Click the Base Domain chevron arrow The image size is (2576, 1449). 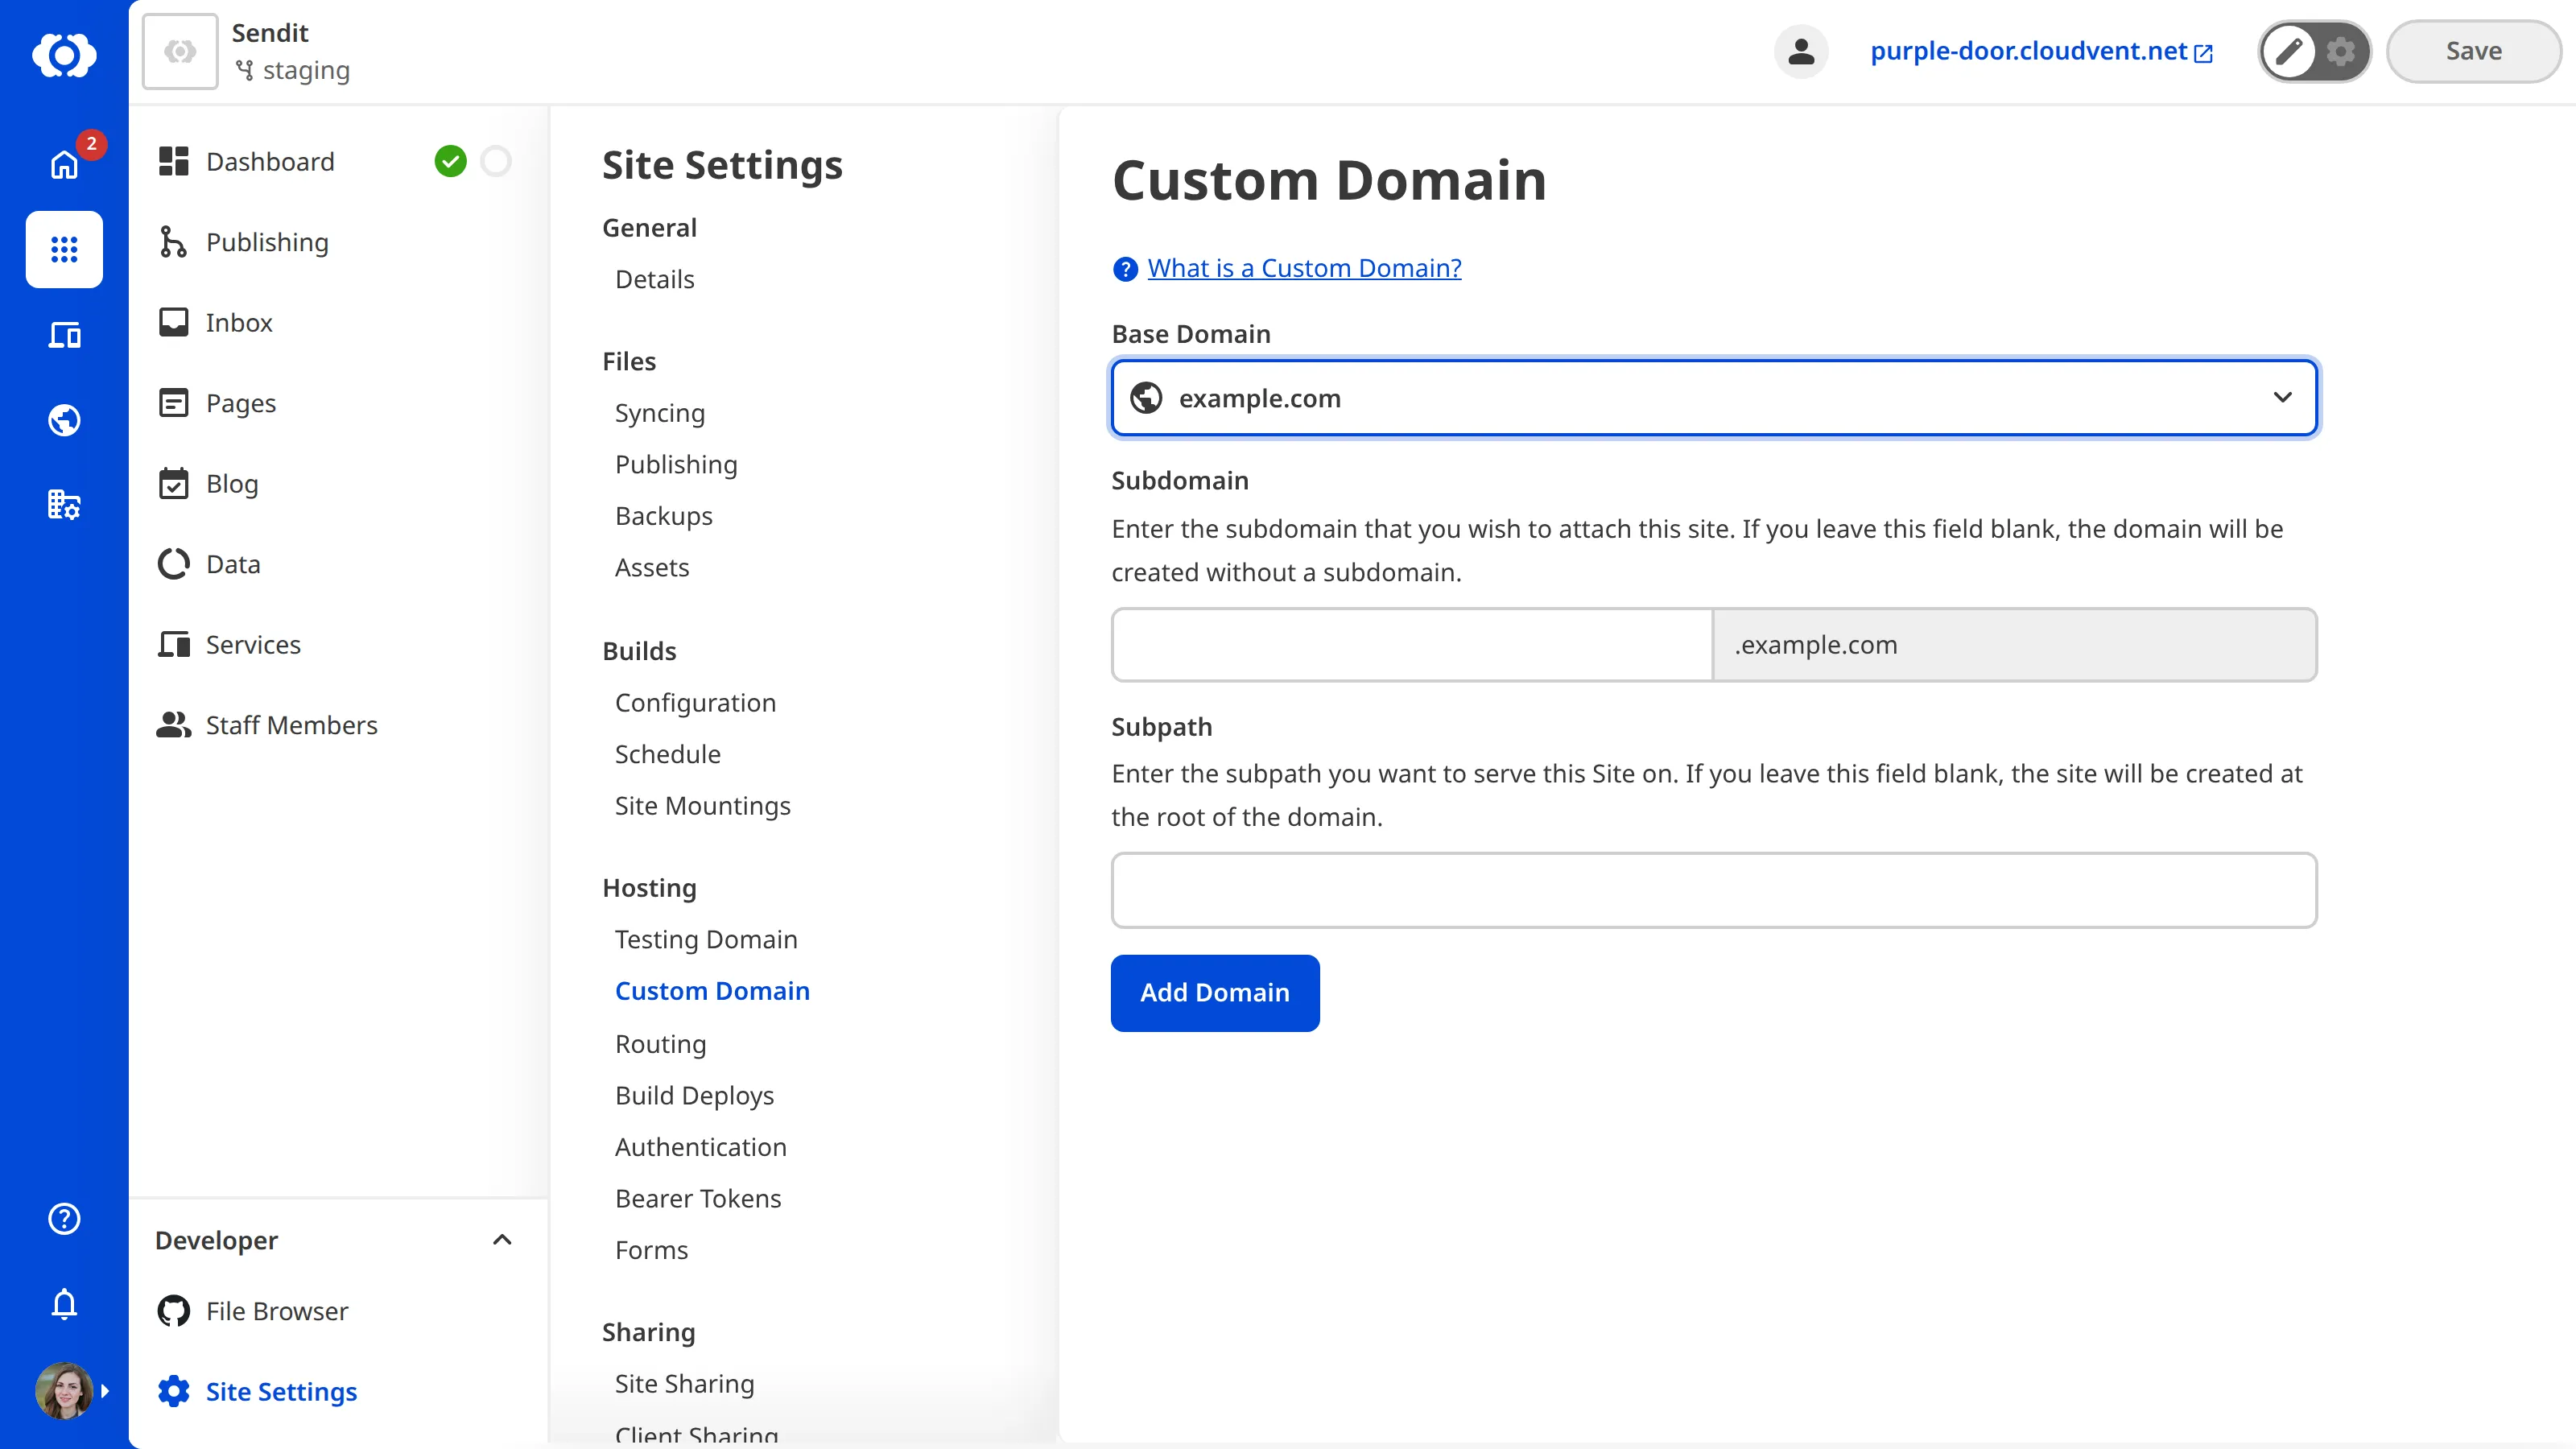(2282, 397)
